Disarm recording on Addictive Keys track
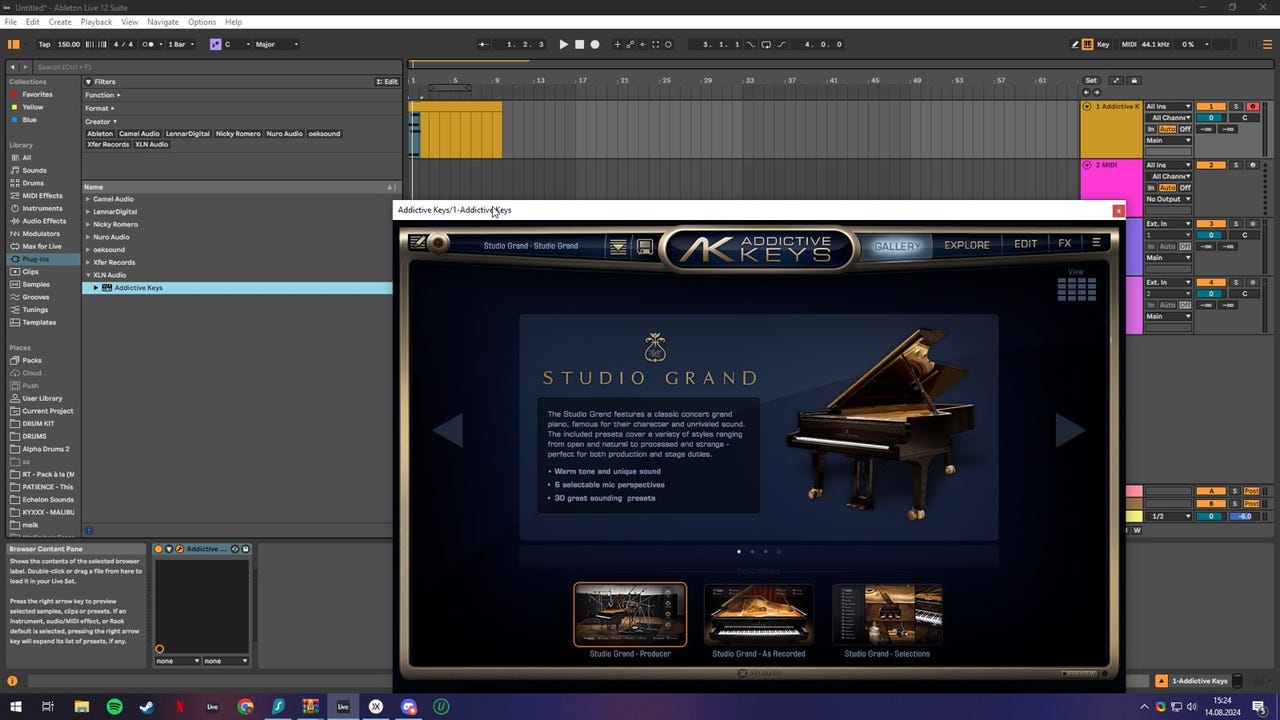The image size is (1280, 720). [1252, 106]
